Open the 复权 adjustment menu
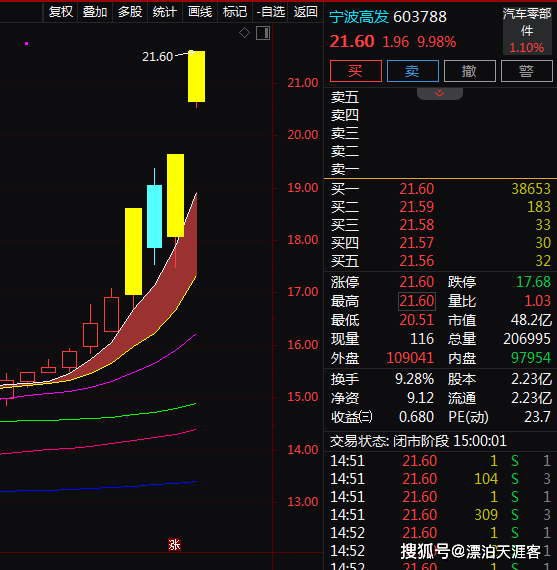Image resolution: width=557 pixels, height=570 pixels. point(61,12)
